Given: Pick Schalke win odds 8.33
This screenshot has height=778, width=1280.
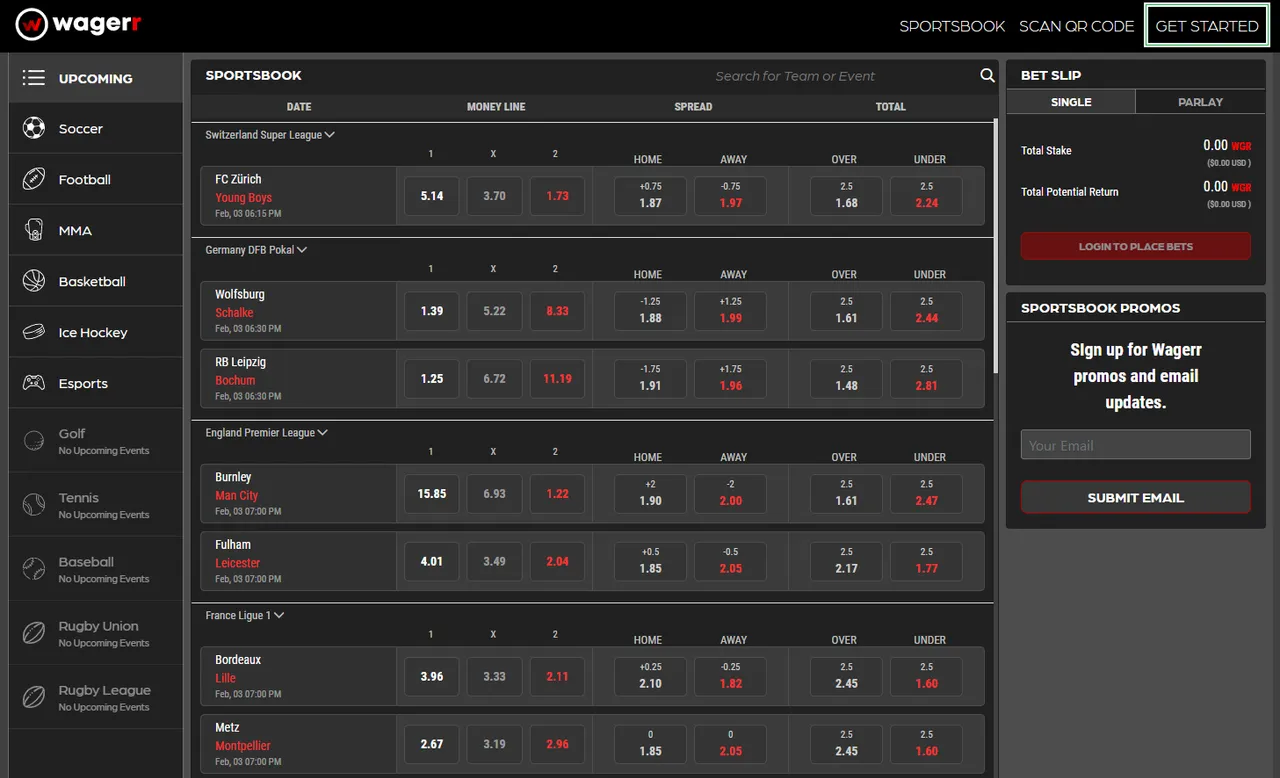Looking at the screenshot, I should point(557,311).
